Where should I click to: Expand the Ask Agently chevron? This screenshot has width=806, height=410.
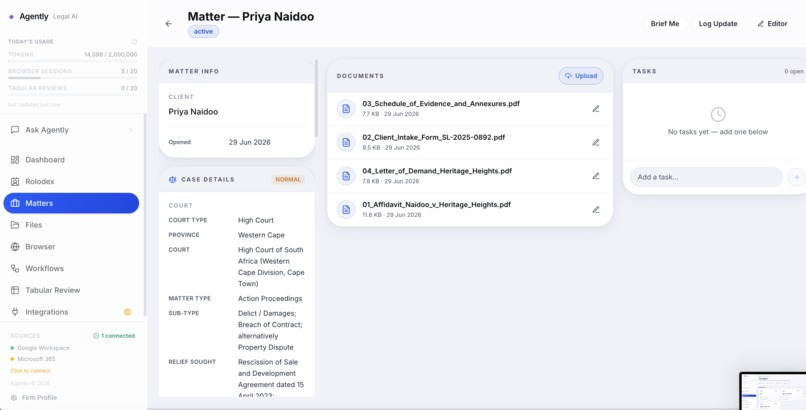(x=131, y=130)
